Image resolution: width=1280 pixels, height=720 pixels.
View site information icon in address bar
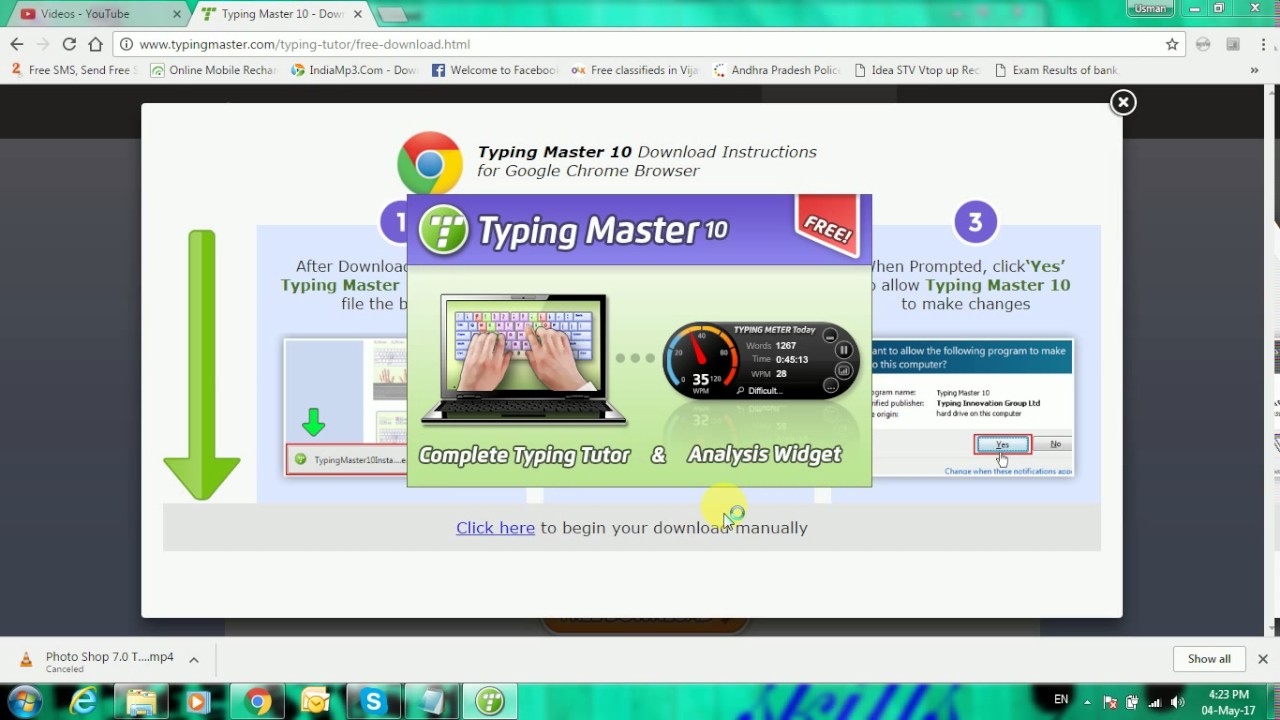(126, 44)
